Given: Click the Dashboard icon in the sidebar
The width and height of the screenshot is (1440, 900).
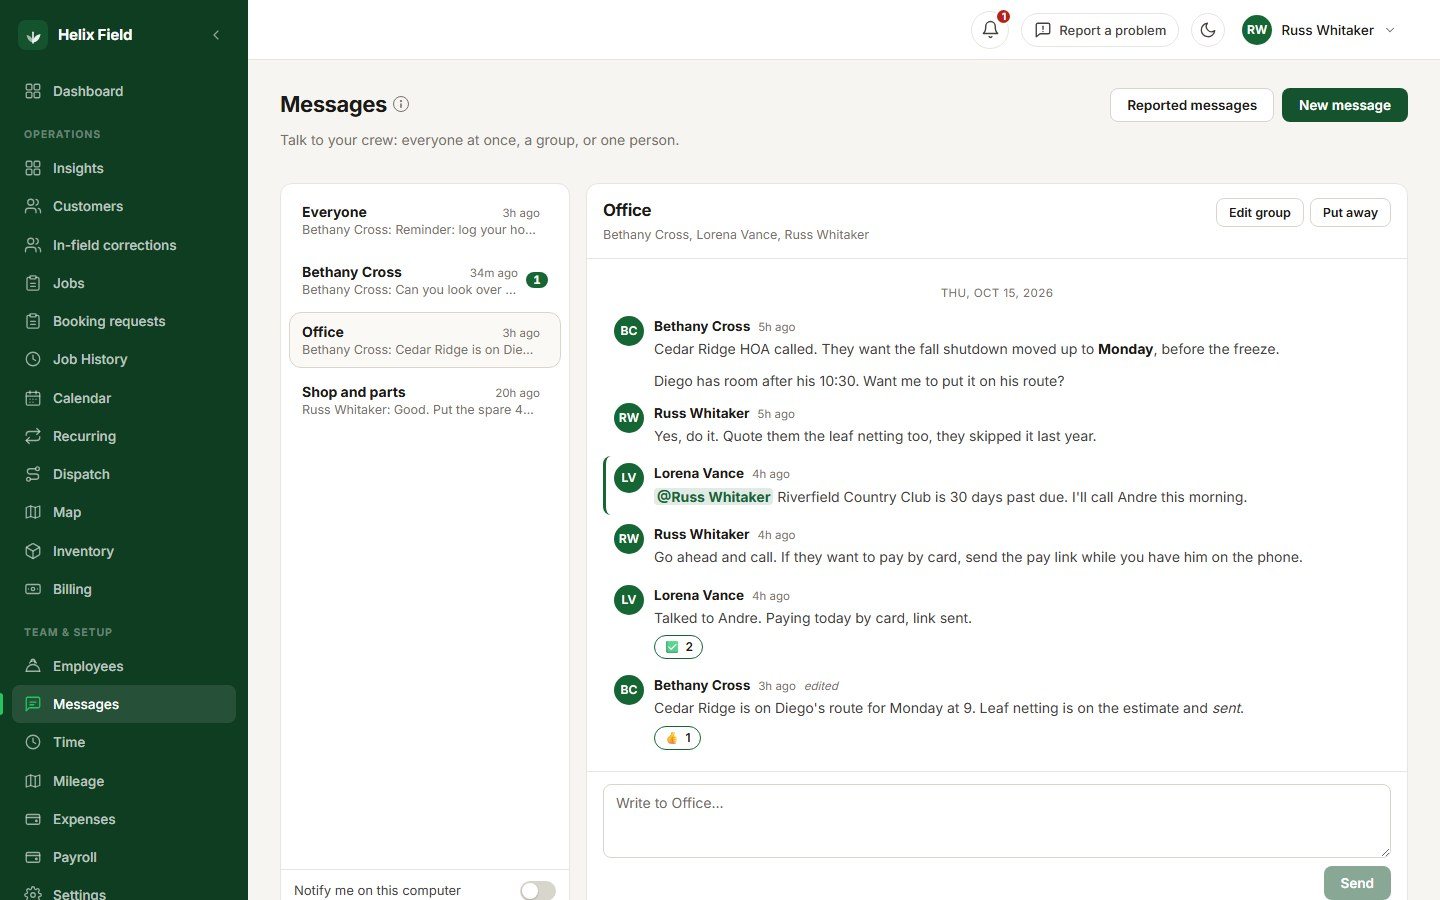Looking at the screenshot, I should pyautogui.click(x=33, y=91).
